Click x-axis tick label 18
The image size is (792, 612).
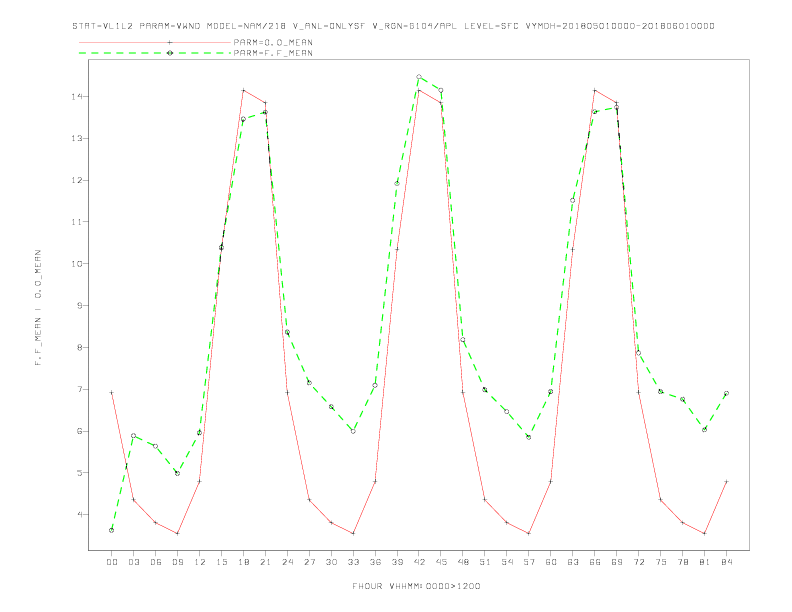tap(243, 562)
